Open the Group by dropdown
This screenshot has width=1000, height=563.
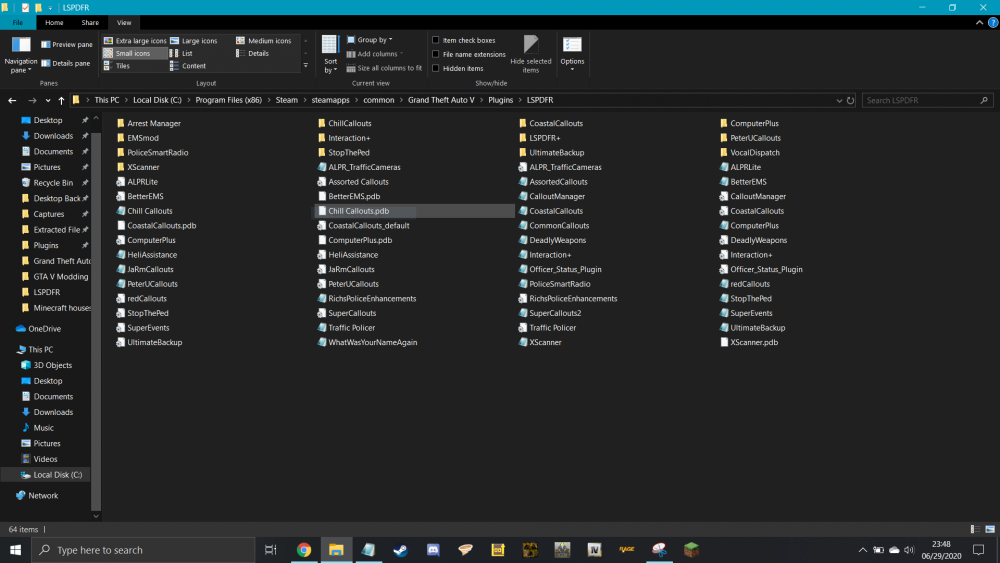[370, 40]
